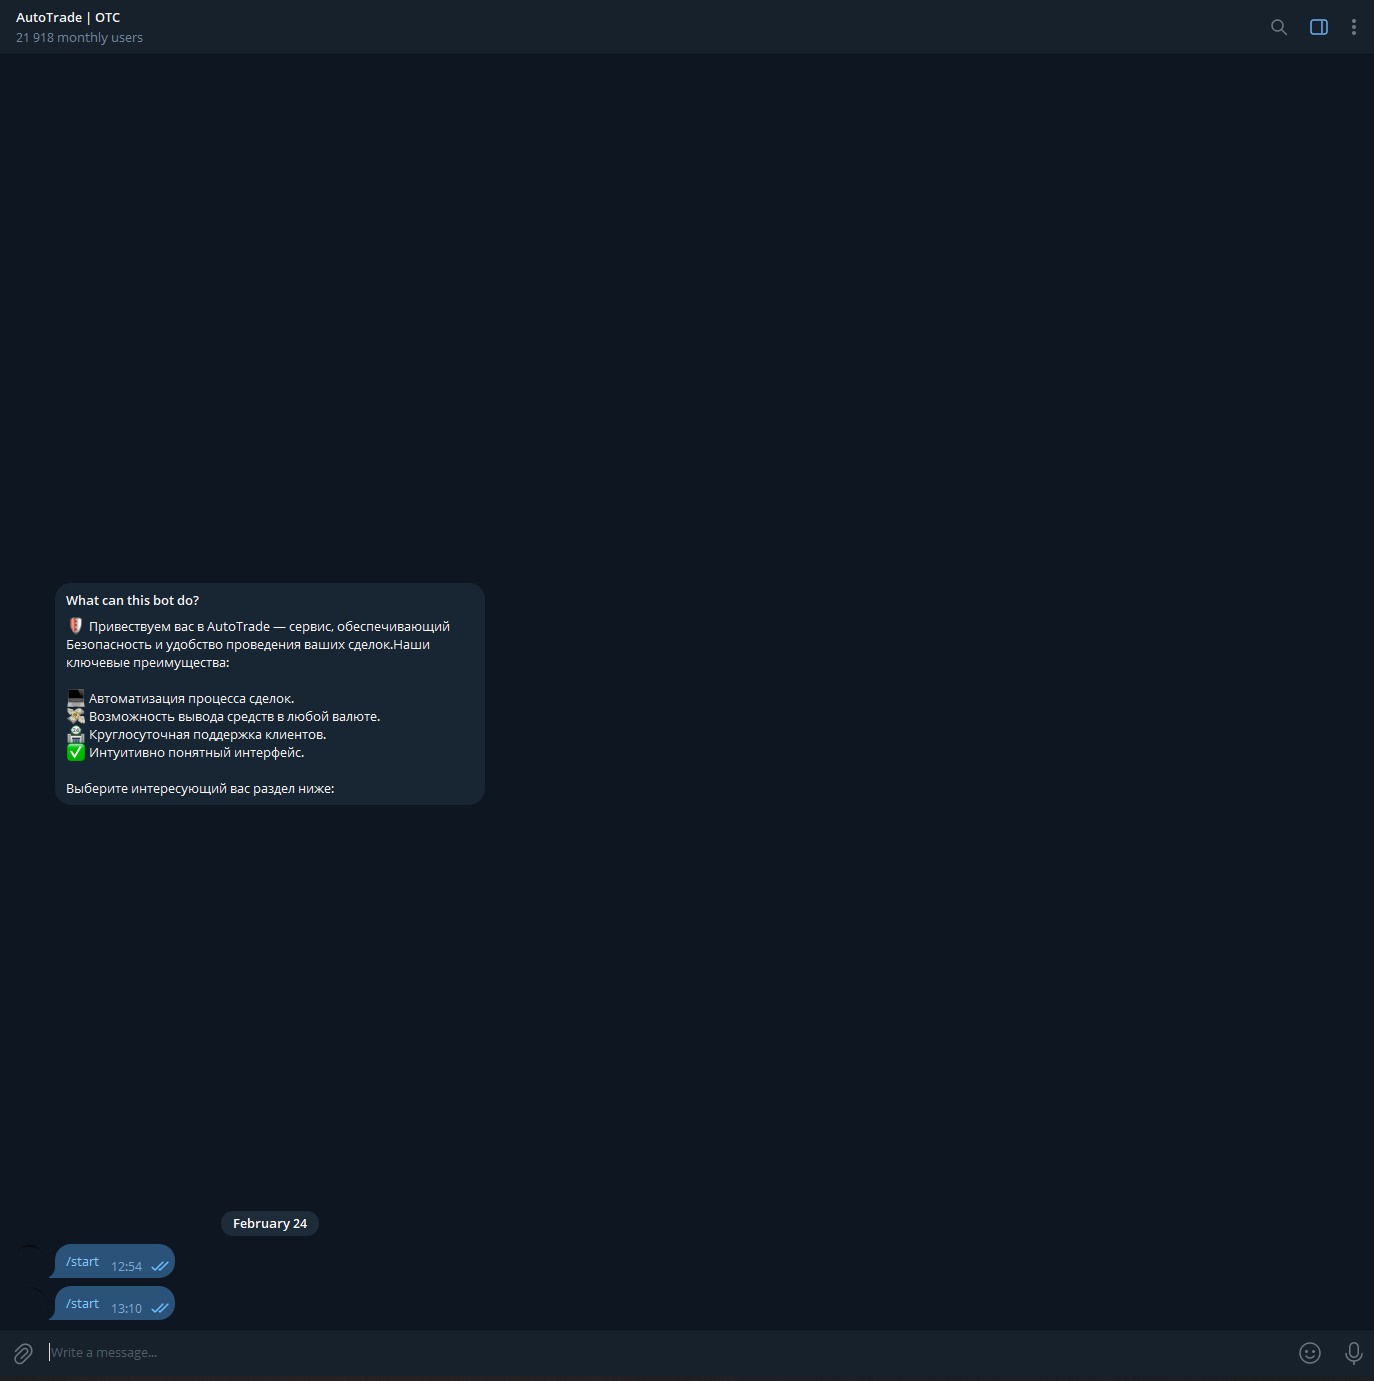This screenshot has height=1381, width=1374.
Task: Click the shield emoji in greeting text
Action: 75,626
